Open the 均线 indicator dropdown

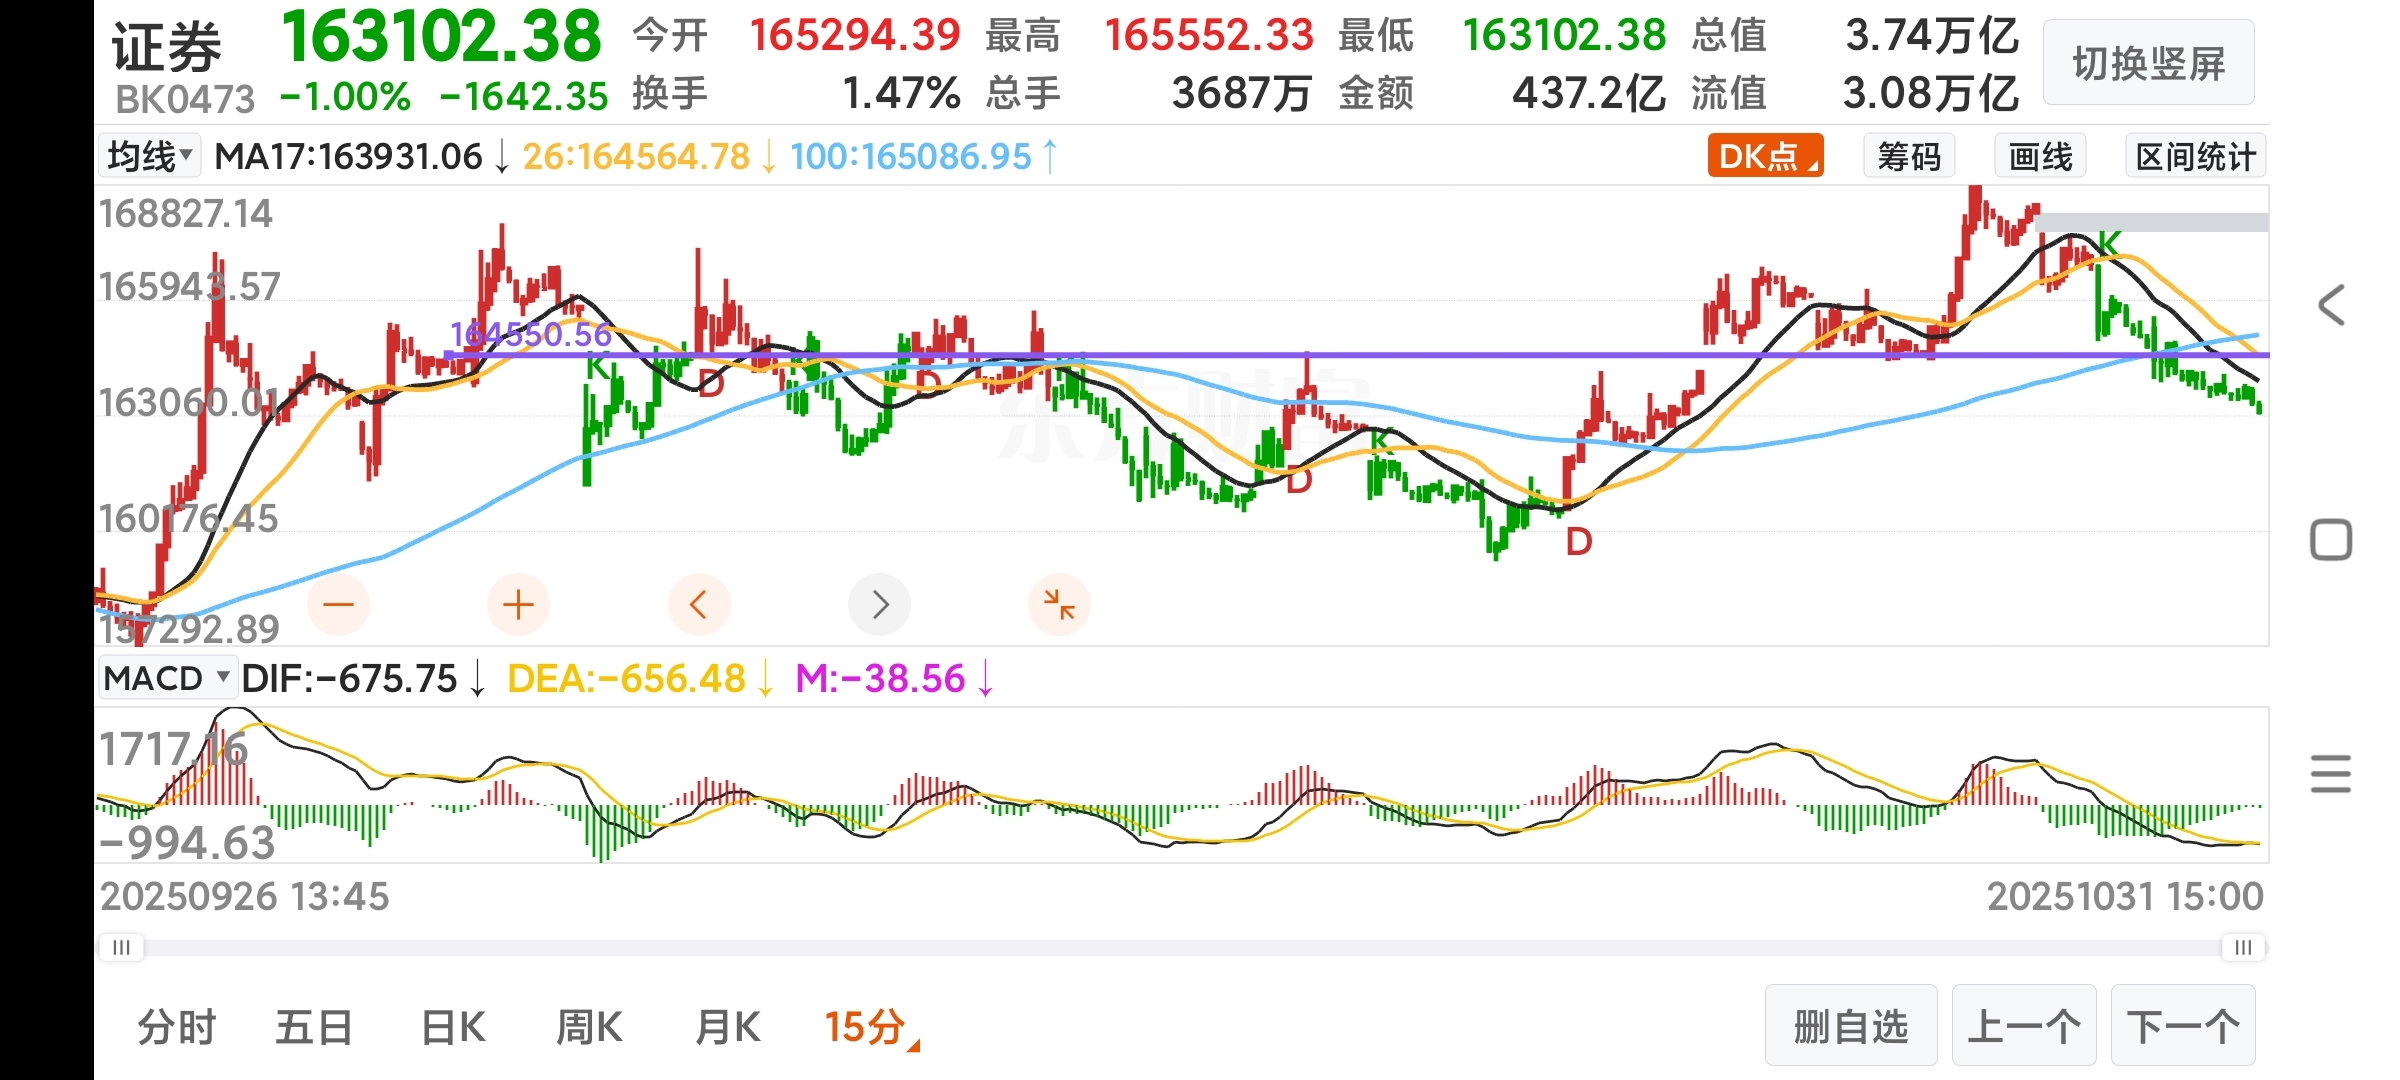tap(150, 157)
